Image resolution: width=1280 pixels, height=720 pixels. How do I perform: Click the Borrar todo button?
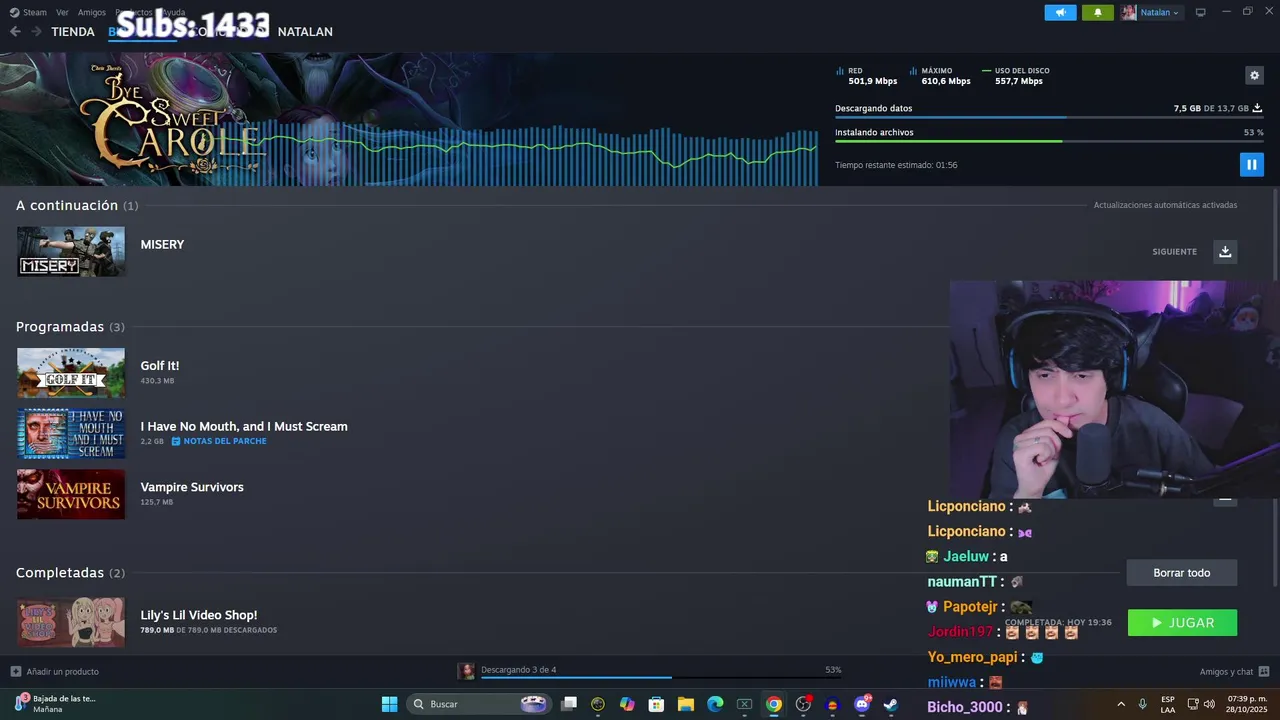click(x=1181, y=573)
